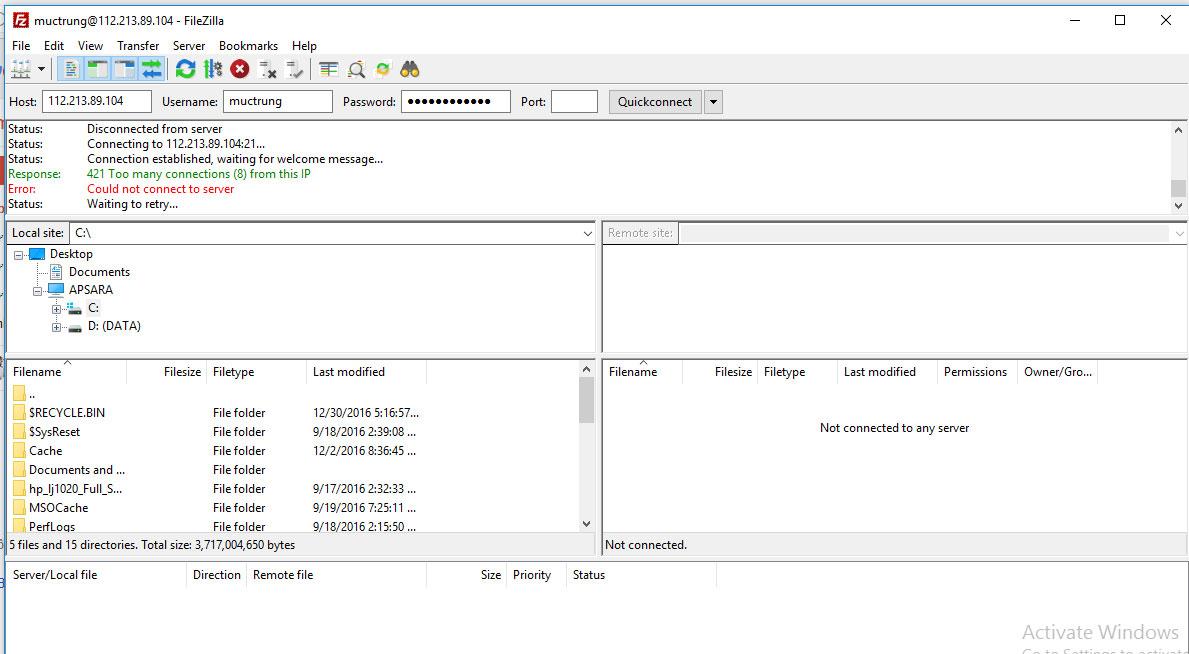Sort local files by Filesize column
Viewport: 1189px width, 654px height.
click(167, 372)
